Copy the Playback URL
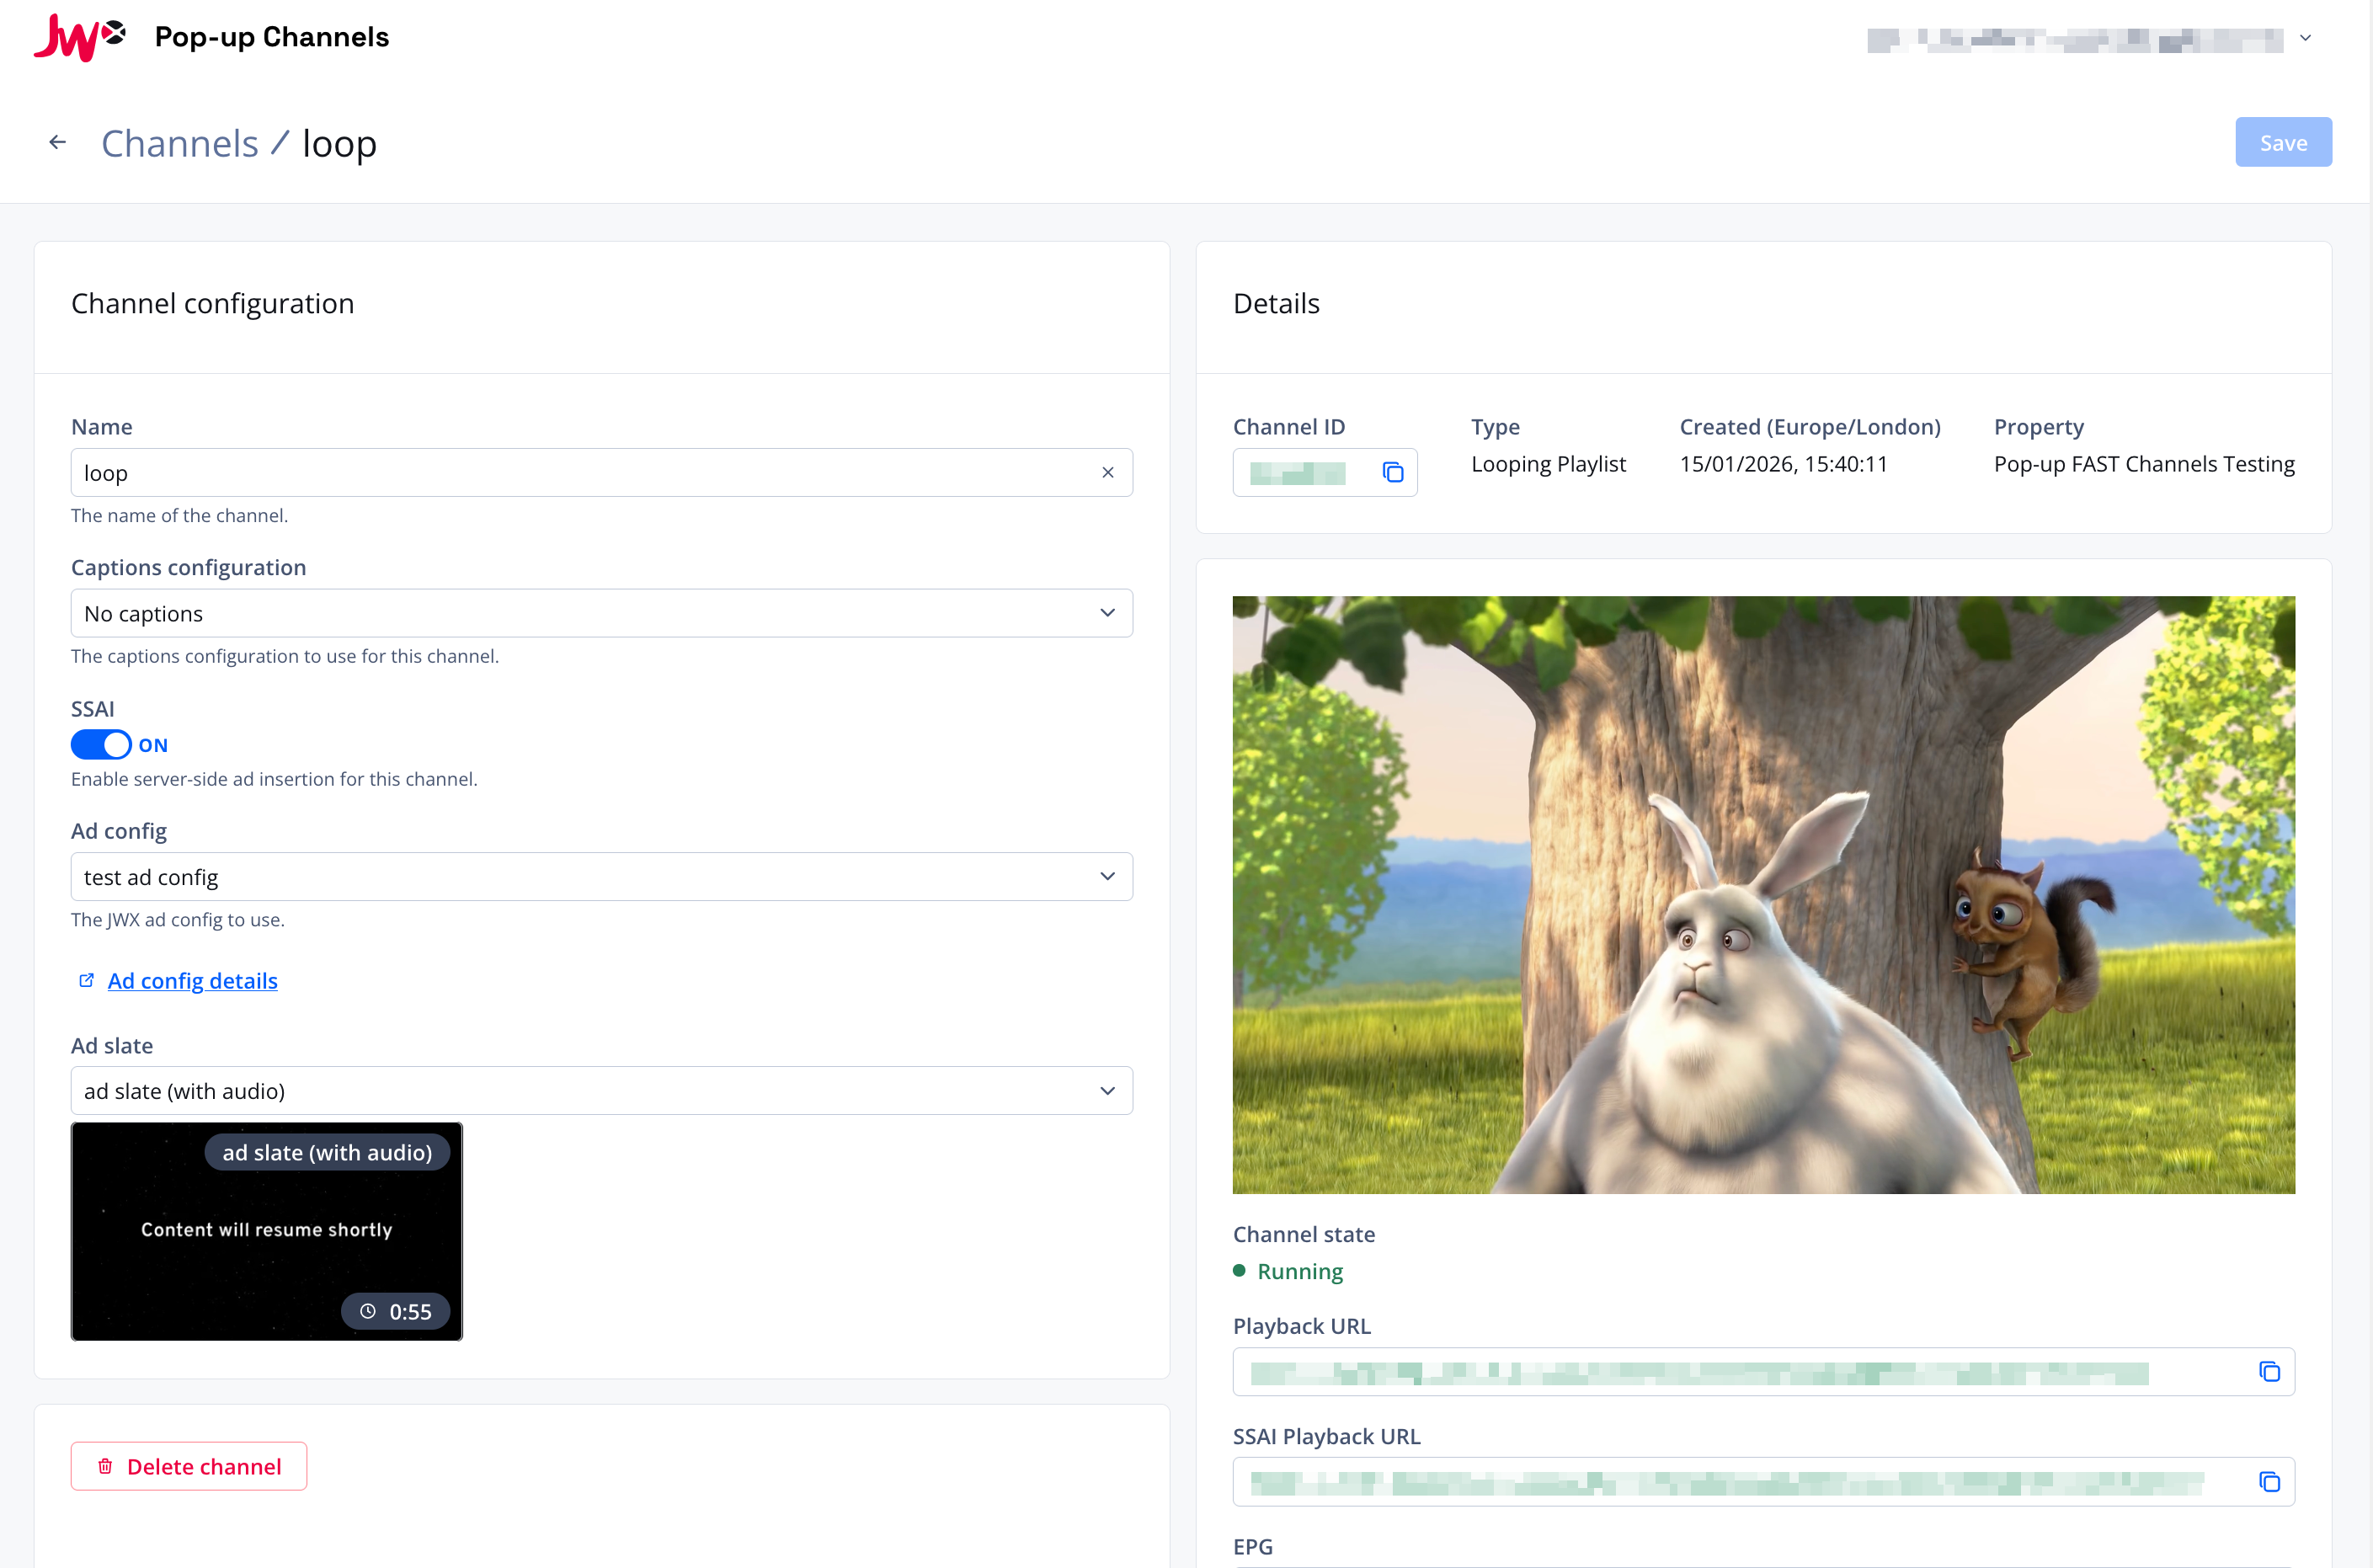This screenshot has height=1568, width=2373. coord(2269,1372)
